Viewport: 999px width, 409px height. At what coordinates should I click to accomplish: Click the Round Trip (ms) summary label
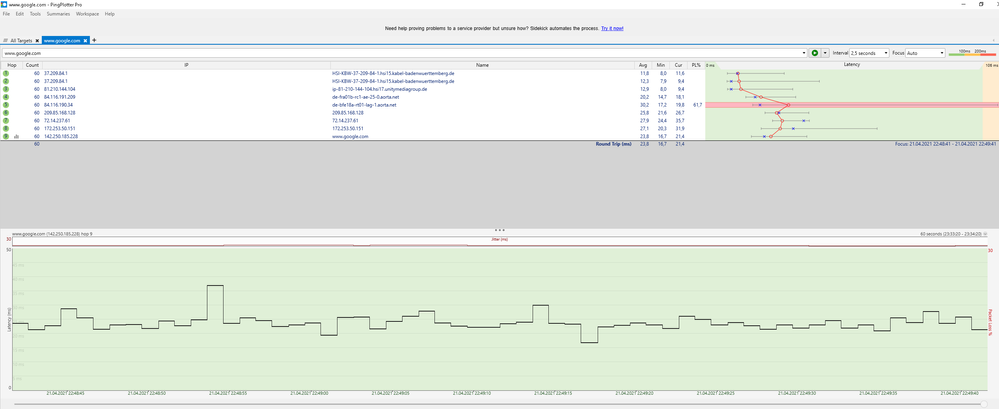(x=613, y=145)
